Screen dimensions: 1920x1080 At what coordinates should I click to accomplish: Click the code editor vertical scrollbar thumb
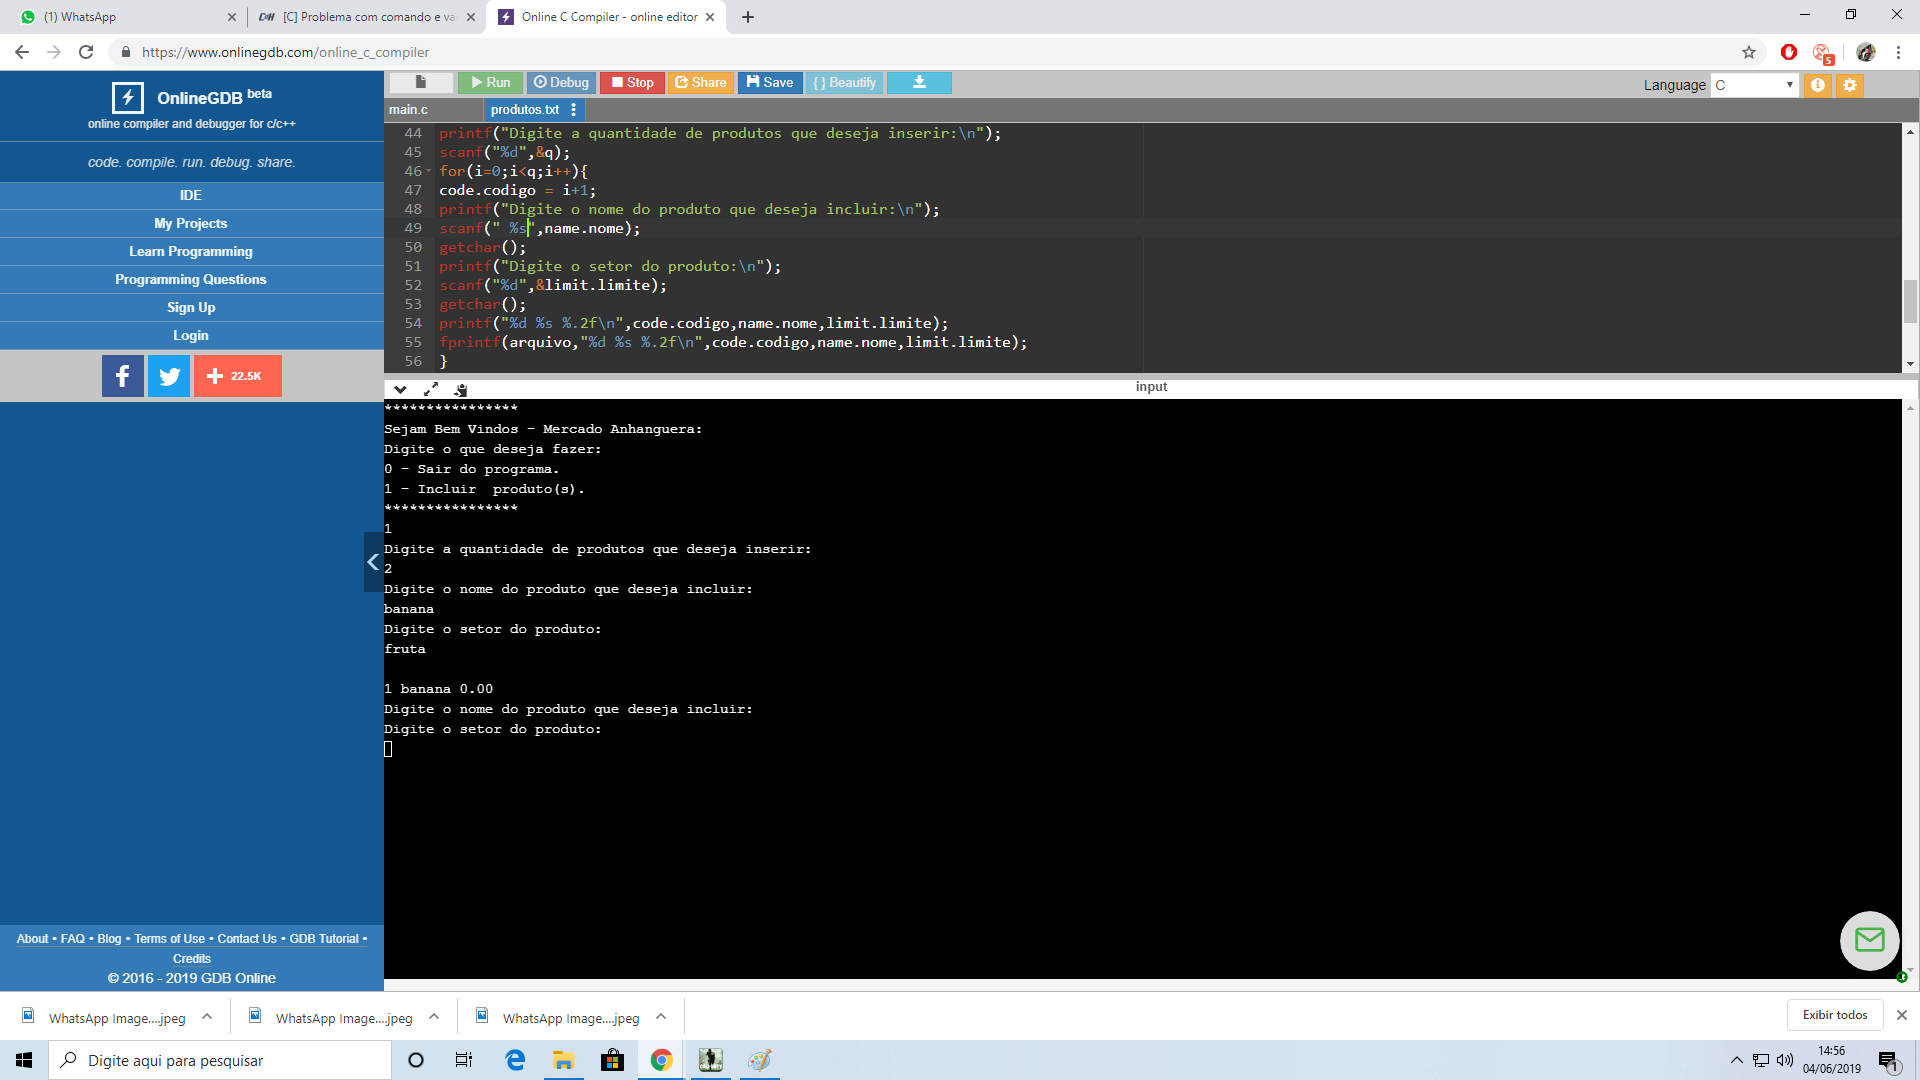[x=1910, y=301]
